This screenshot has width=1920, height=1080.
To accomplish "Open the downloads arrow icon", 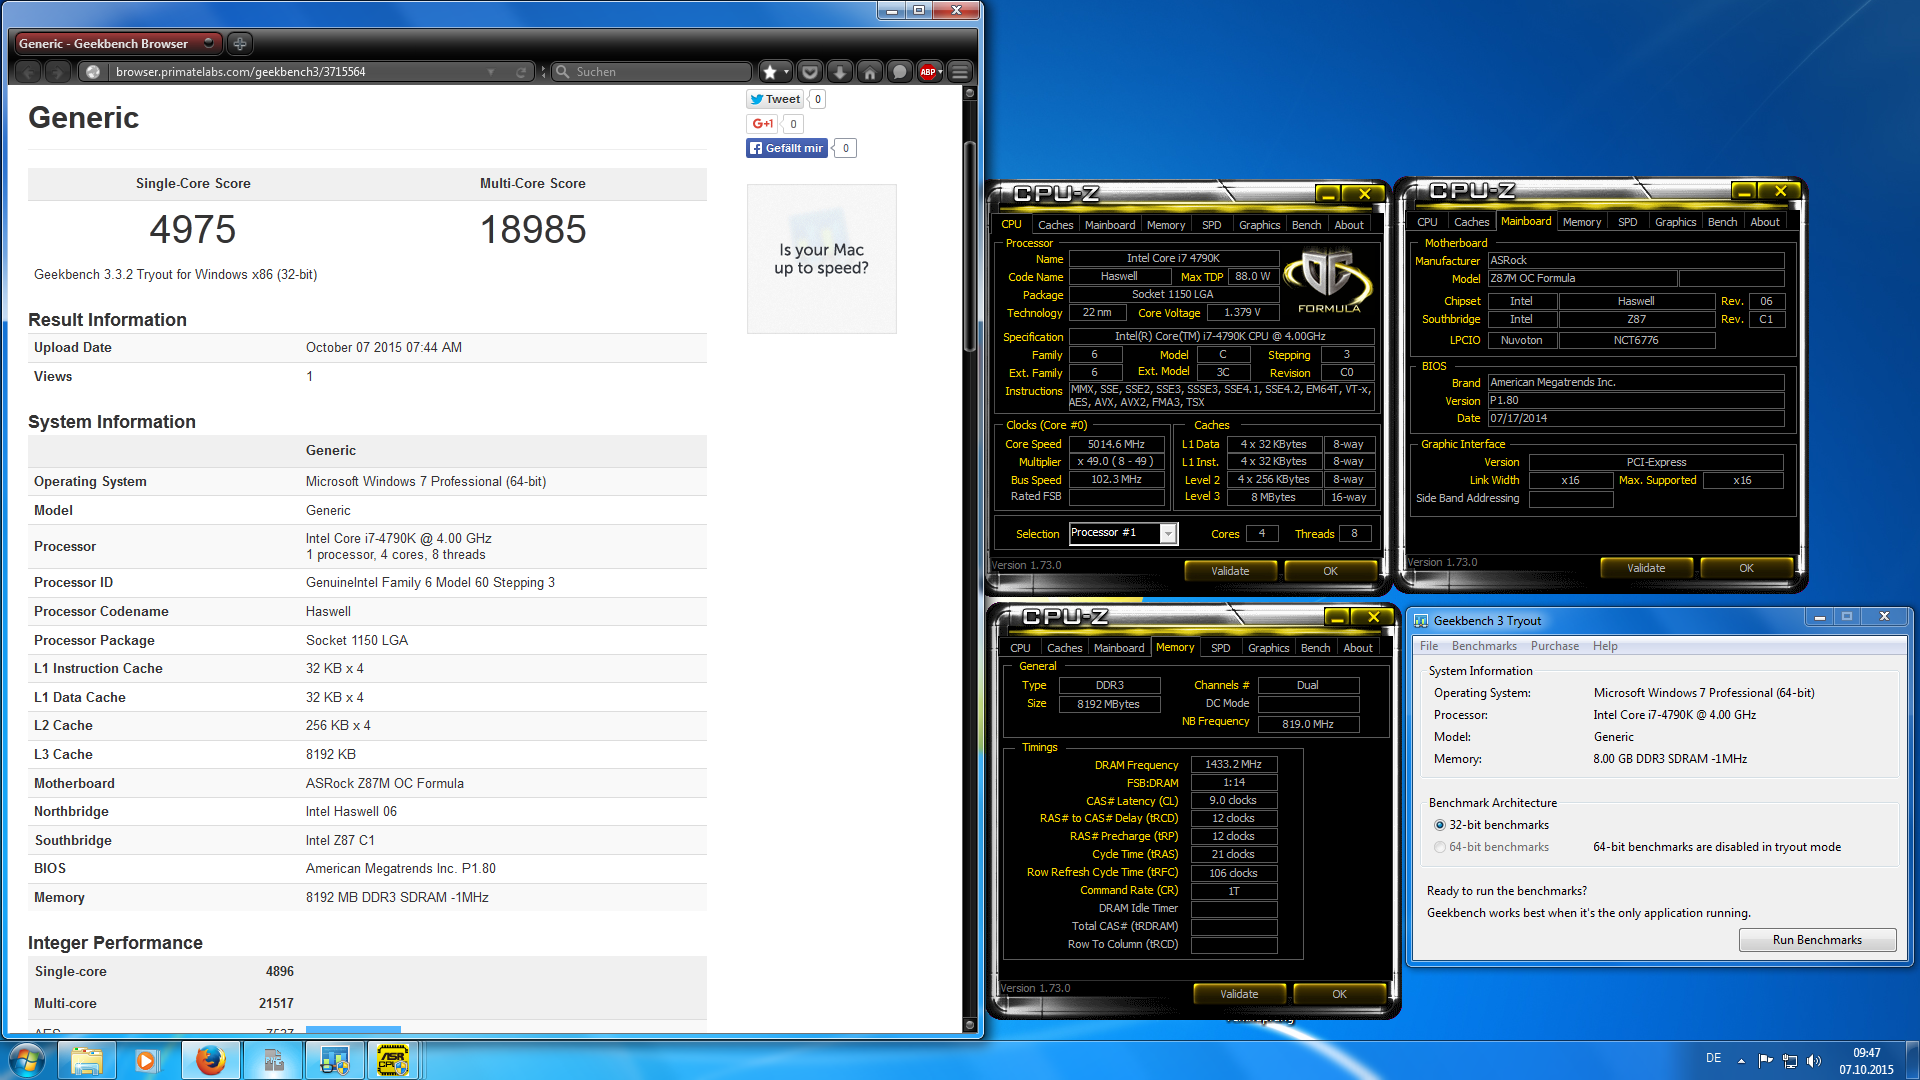I will click(x=840, y=72).
